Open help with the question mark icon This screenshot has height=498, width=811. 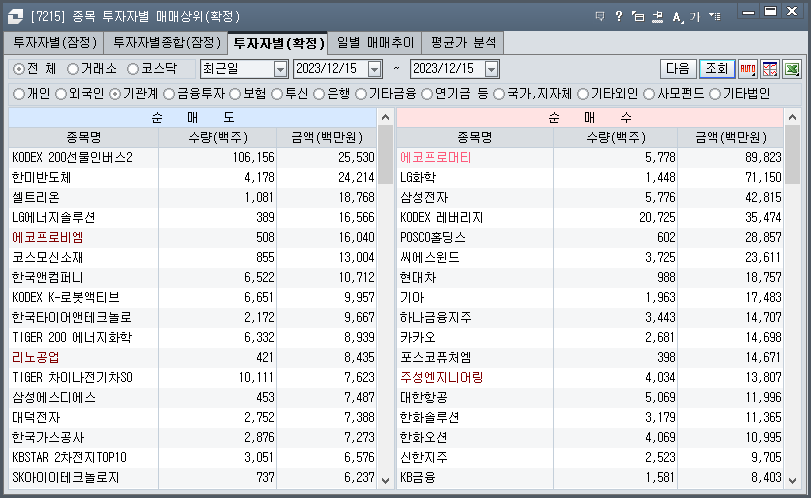click(x=619, y=17)
